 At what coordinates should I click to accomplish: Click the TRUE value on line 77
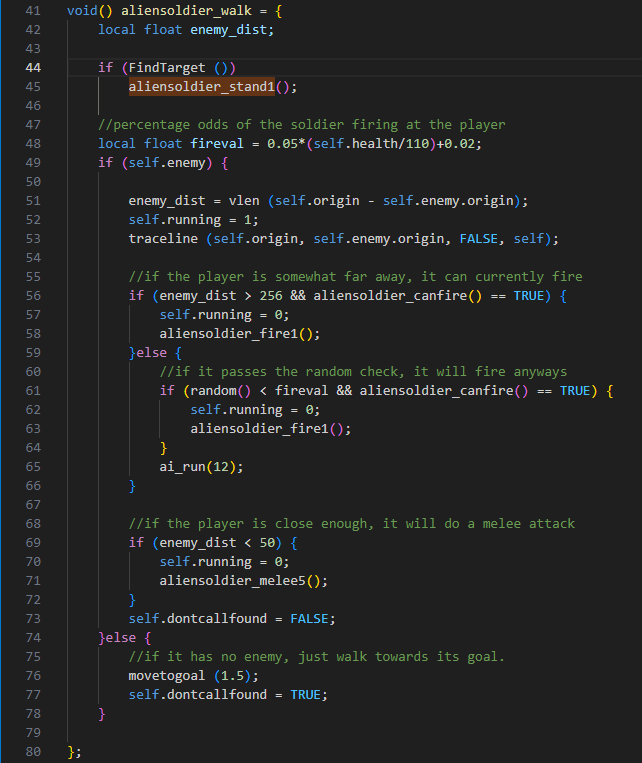click(x=306, y=694)
